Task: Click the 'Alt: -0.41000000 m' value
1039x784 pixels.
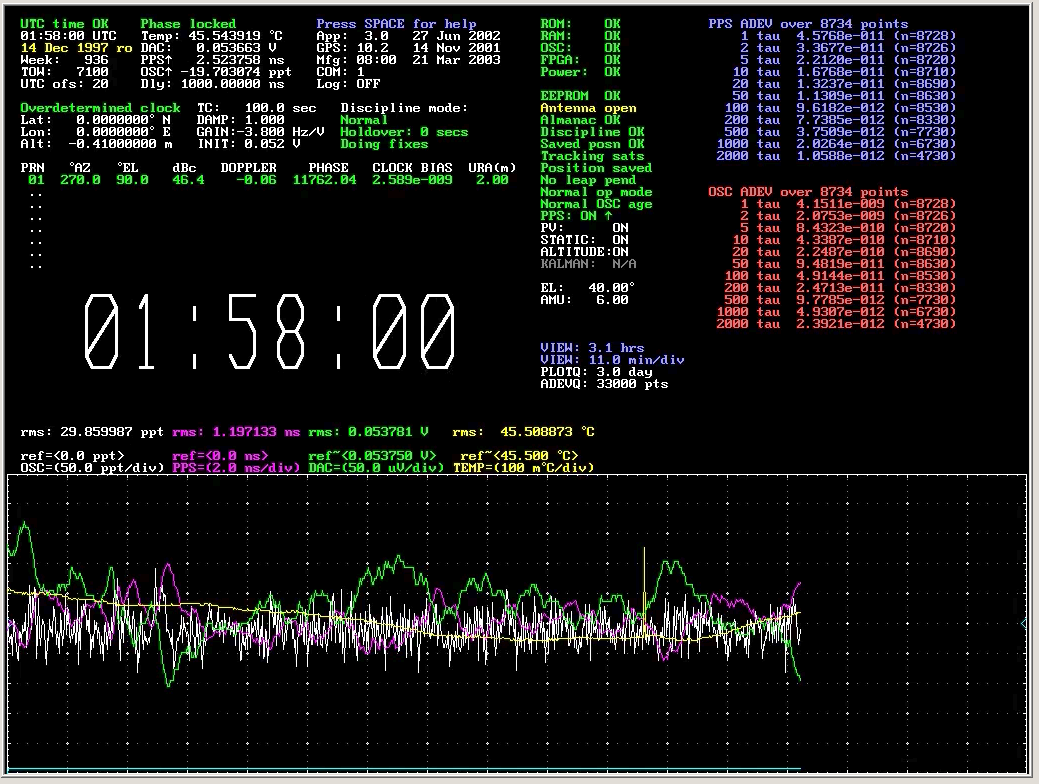Action: pos(97,144)
